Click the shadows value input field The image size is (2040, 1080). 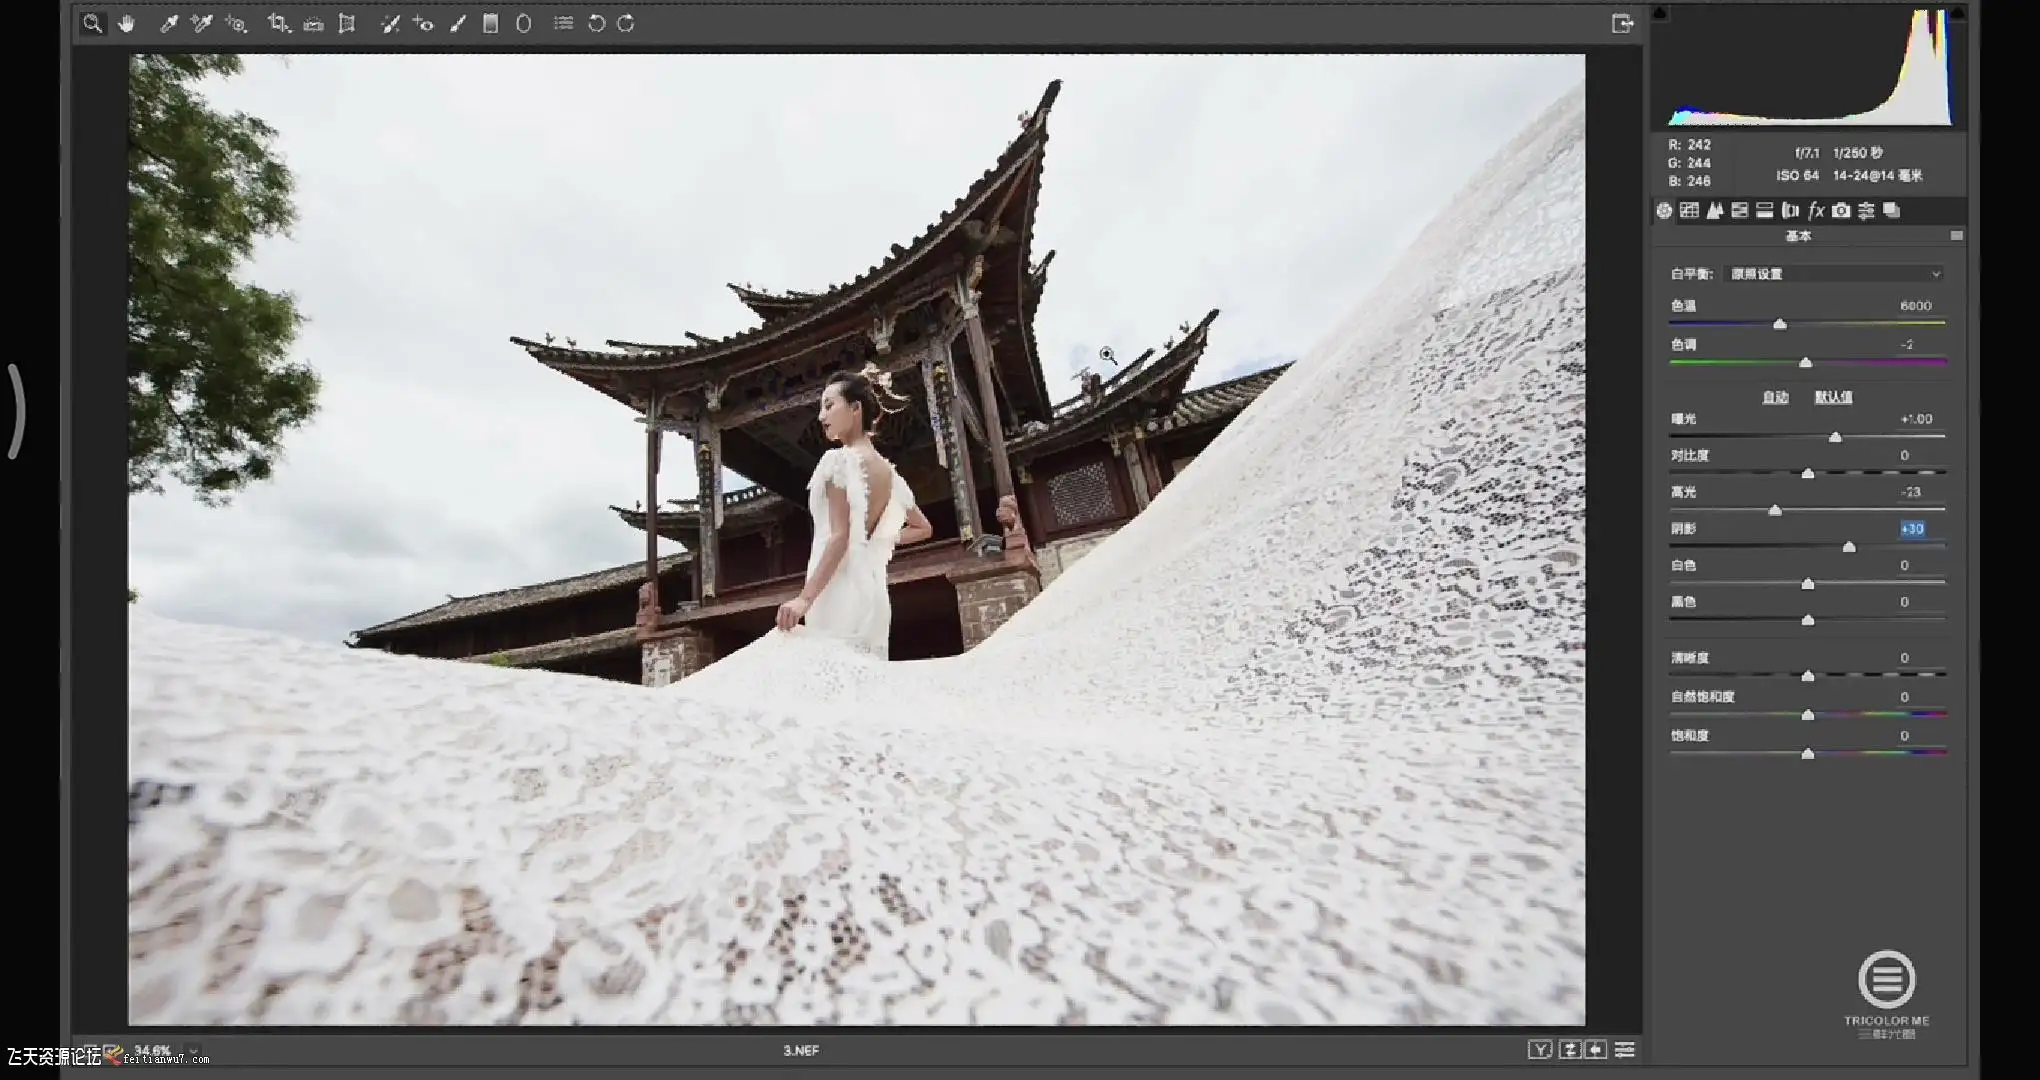coord(1912,529)
